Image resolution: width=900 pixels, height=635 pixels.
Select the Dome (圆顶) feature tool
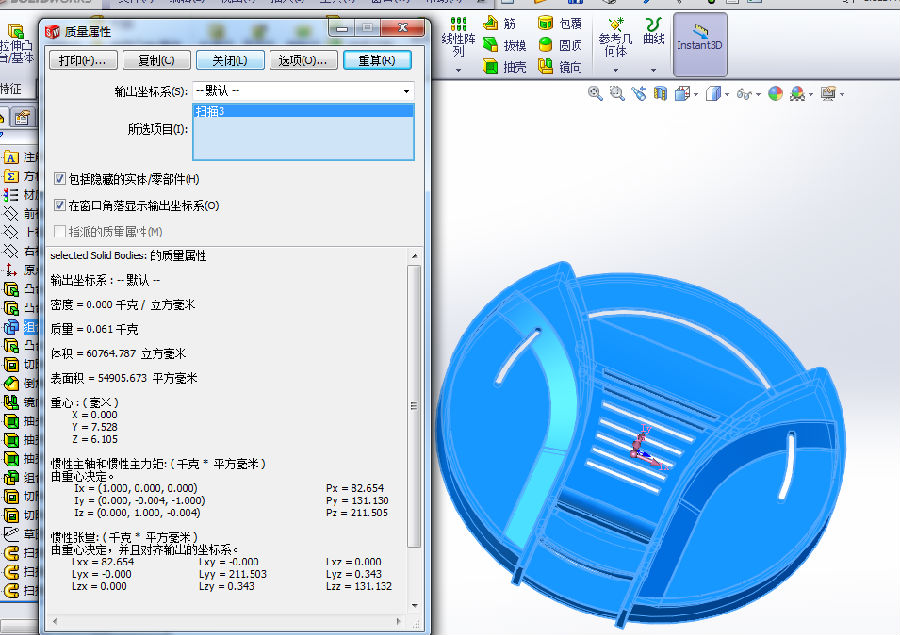click(x=546, y=45)
